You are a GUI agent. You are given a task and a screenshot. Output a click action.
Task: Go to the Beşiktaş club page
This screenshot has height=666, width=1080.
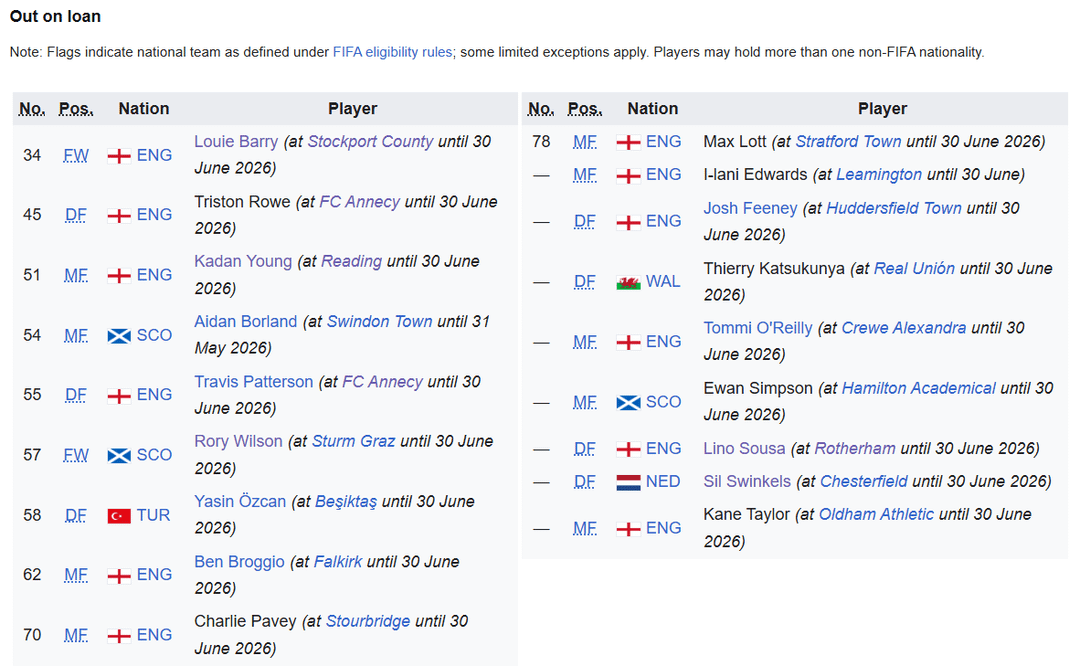pos(346,501)
